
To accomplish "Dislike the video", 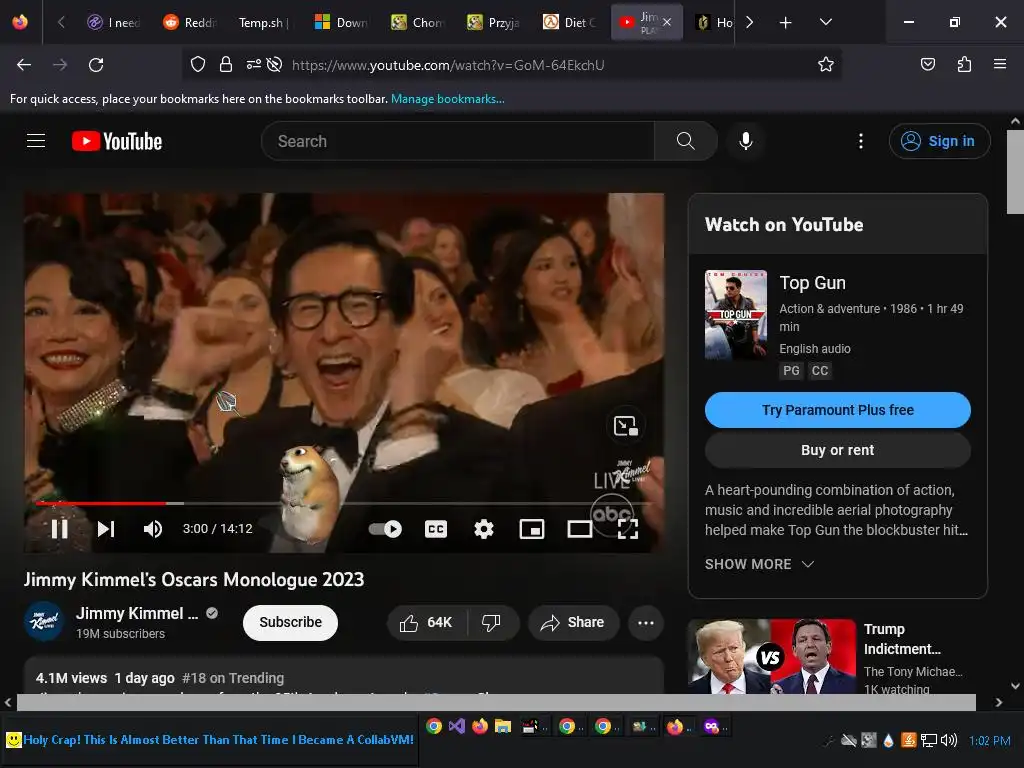I will pos(492,623).
